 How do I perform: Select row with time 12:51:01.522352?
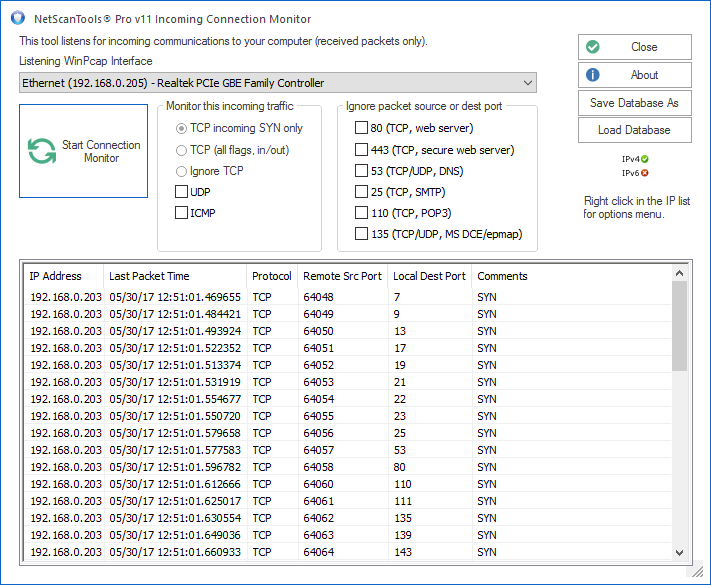[x=347, y=348]
